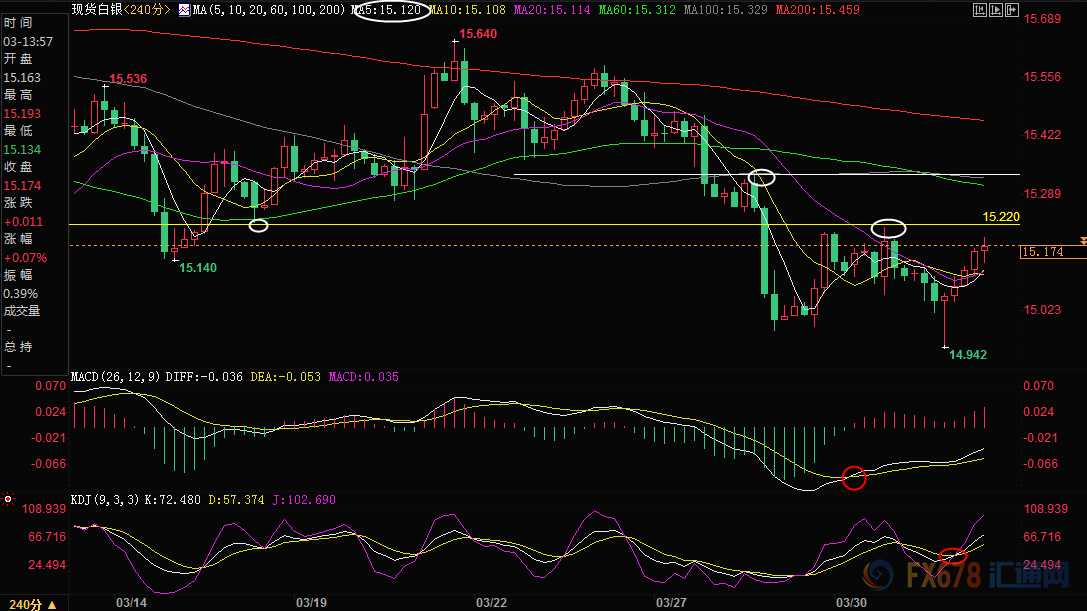Click the export arrow icon at top right
Screen dimensions: 1087x611
tap(1011, 10)
